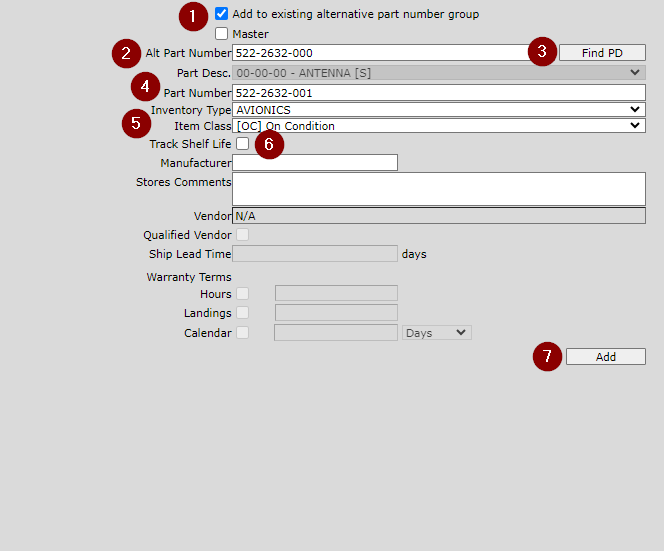This screenshot has width=664, height=551.
Task: Uncheck Add to existing alternative part number group
Action: coord(222,14)
